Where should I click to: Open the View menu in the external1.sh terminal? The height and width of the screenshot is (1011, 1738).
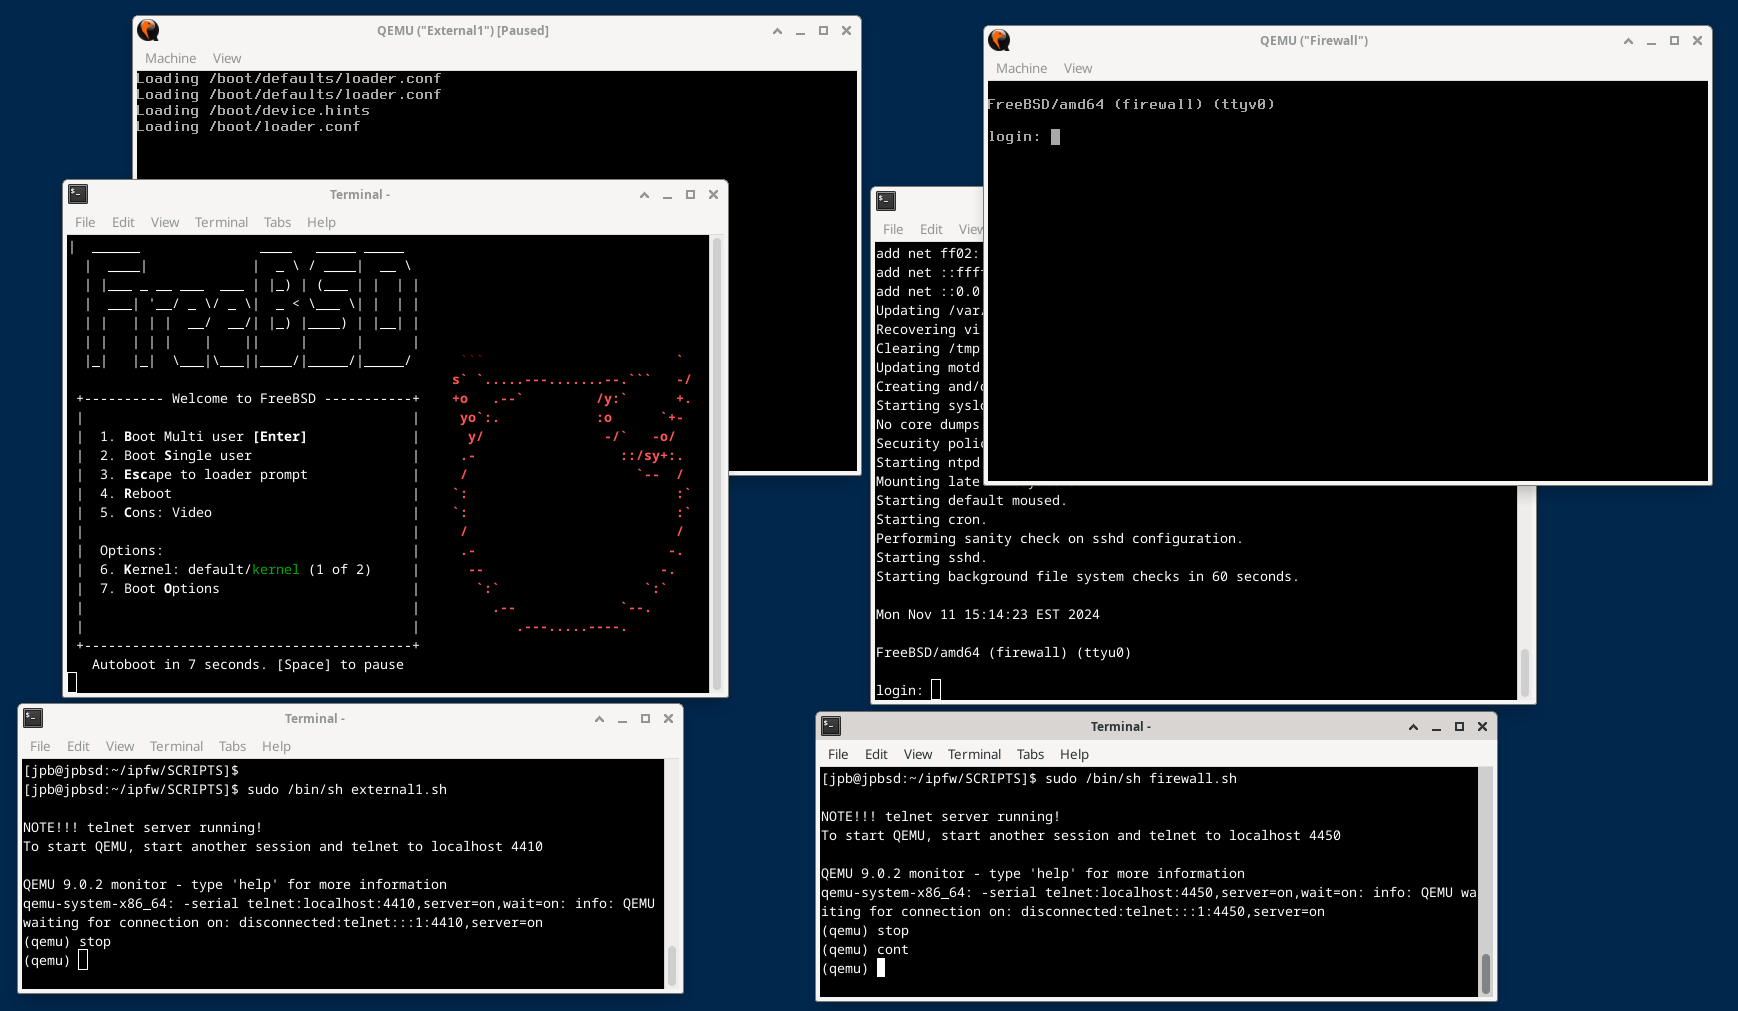point(120,746)
